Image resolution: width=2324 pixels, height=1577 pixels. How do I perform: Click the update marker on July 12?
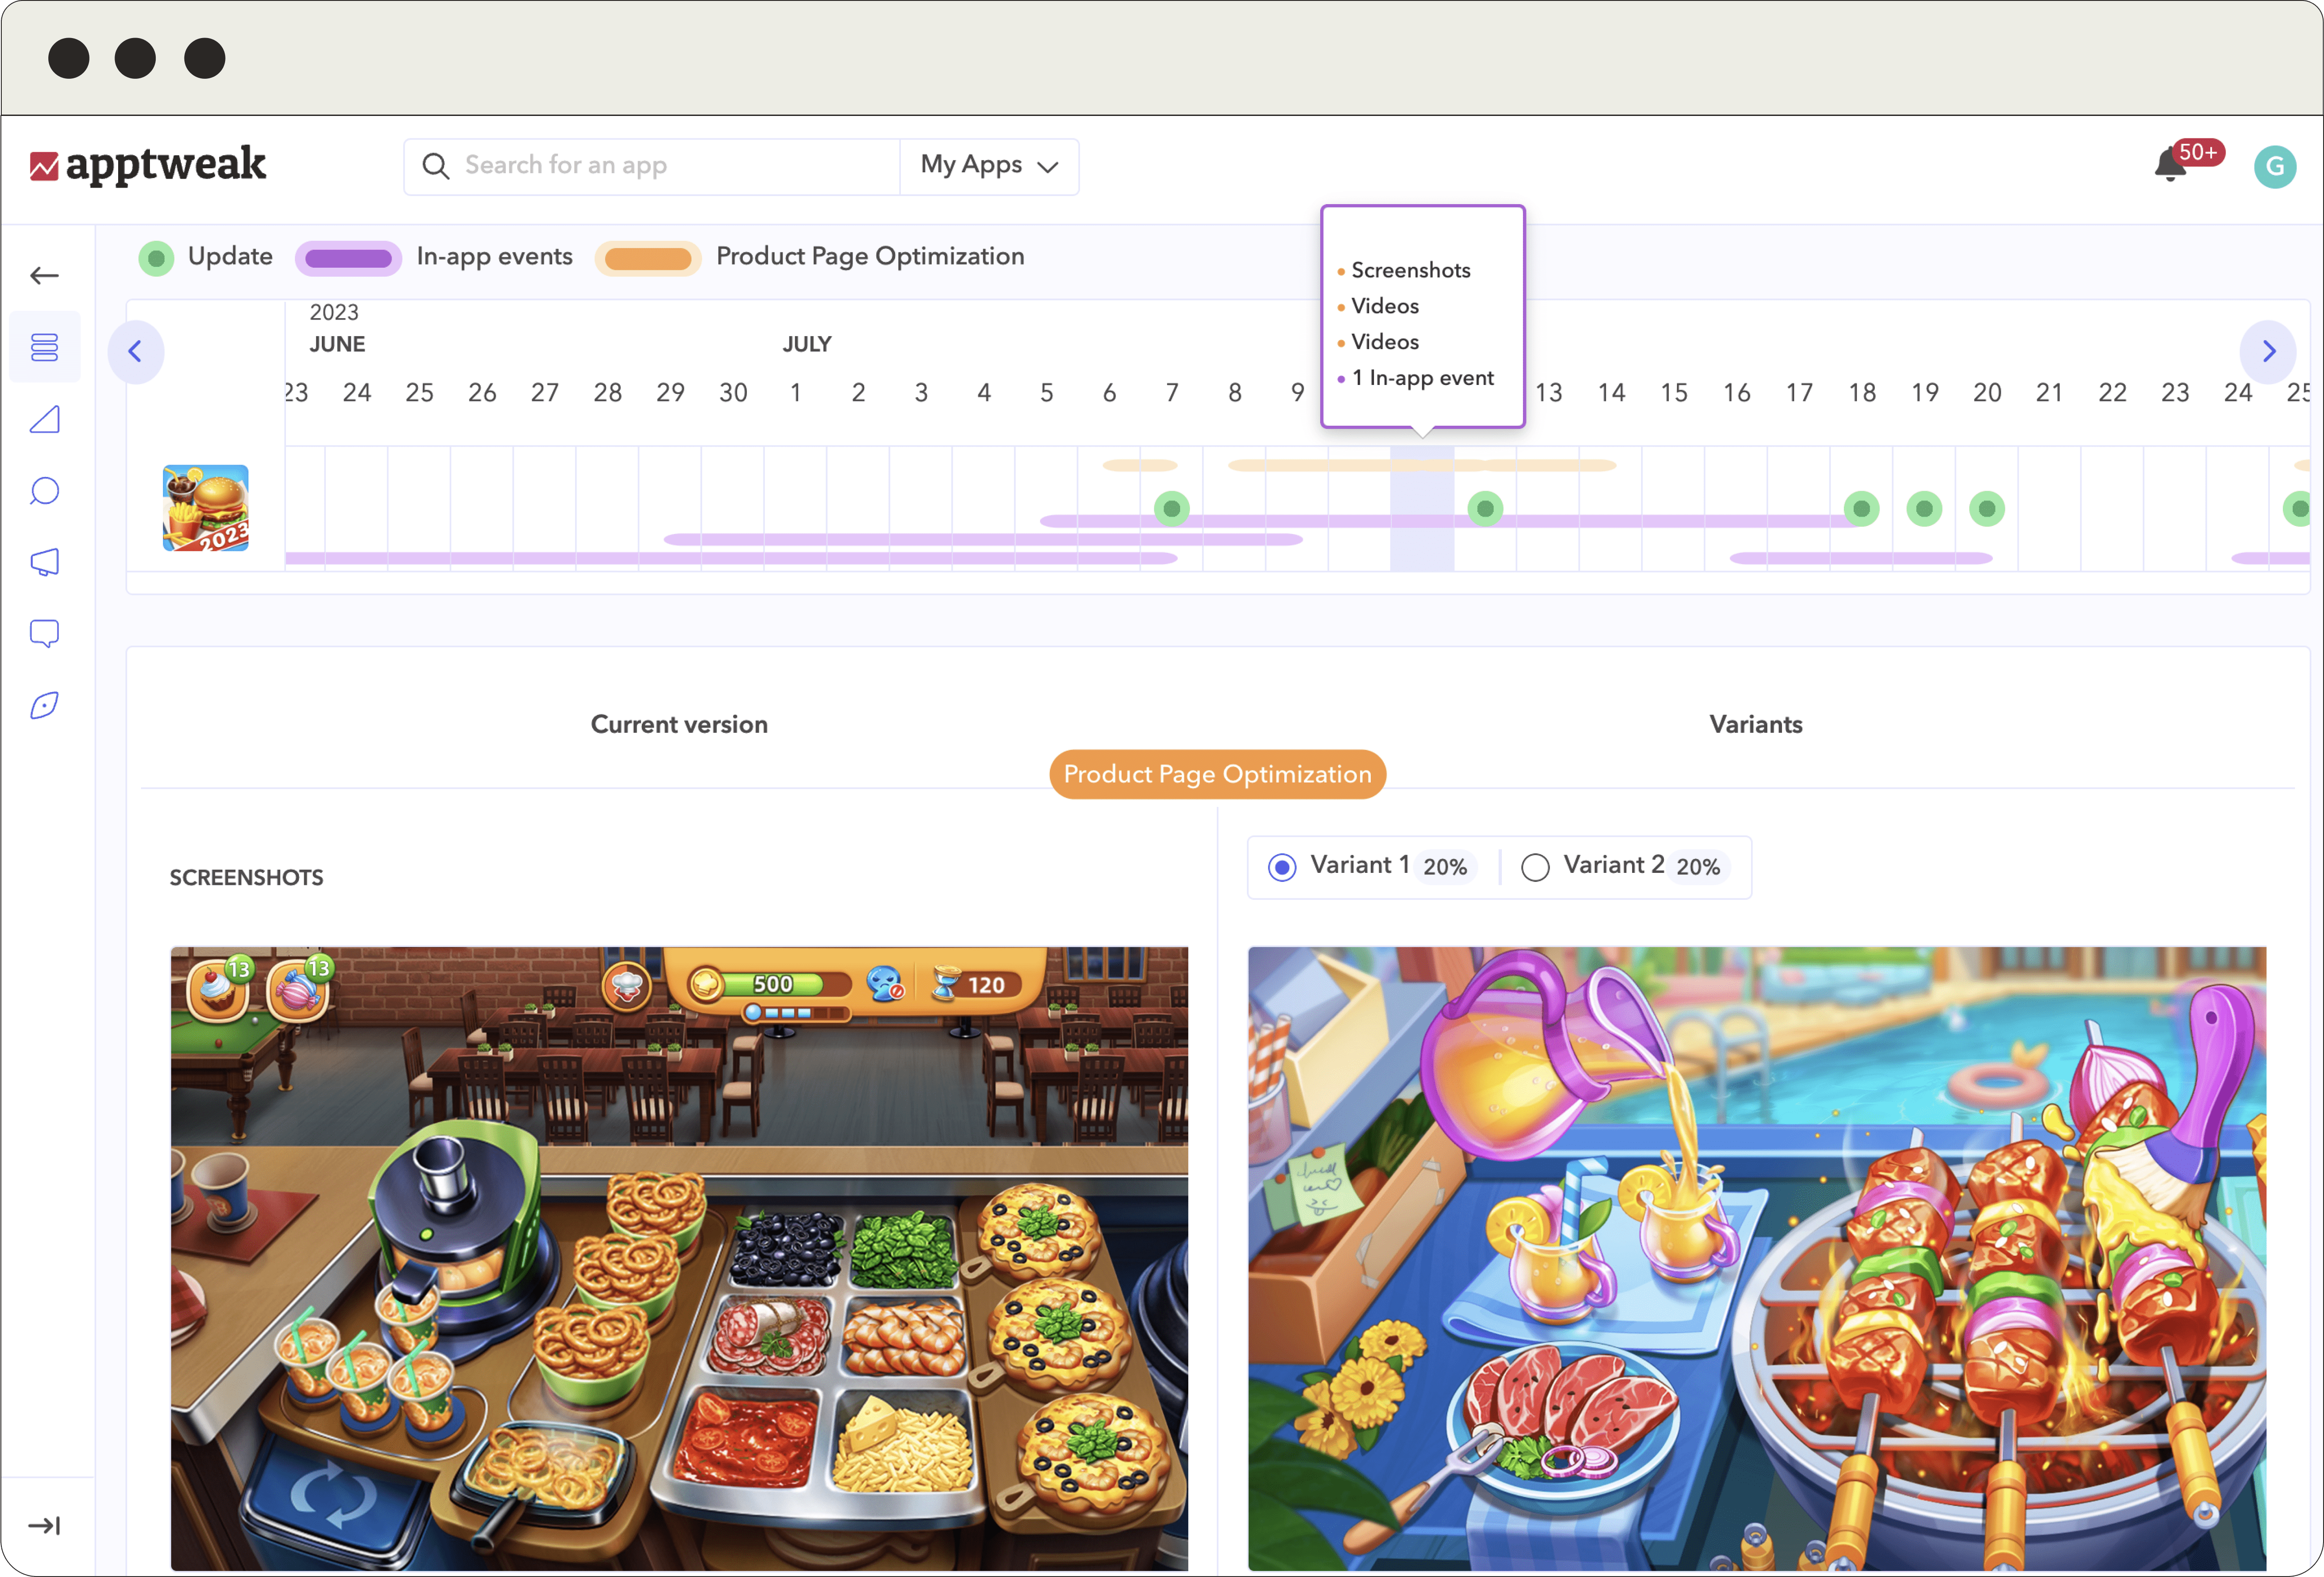1485,509
